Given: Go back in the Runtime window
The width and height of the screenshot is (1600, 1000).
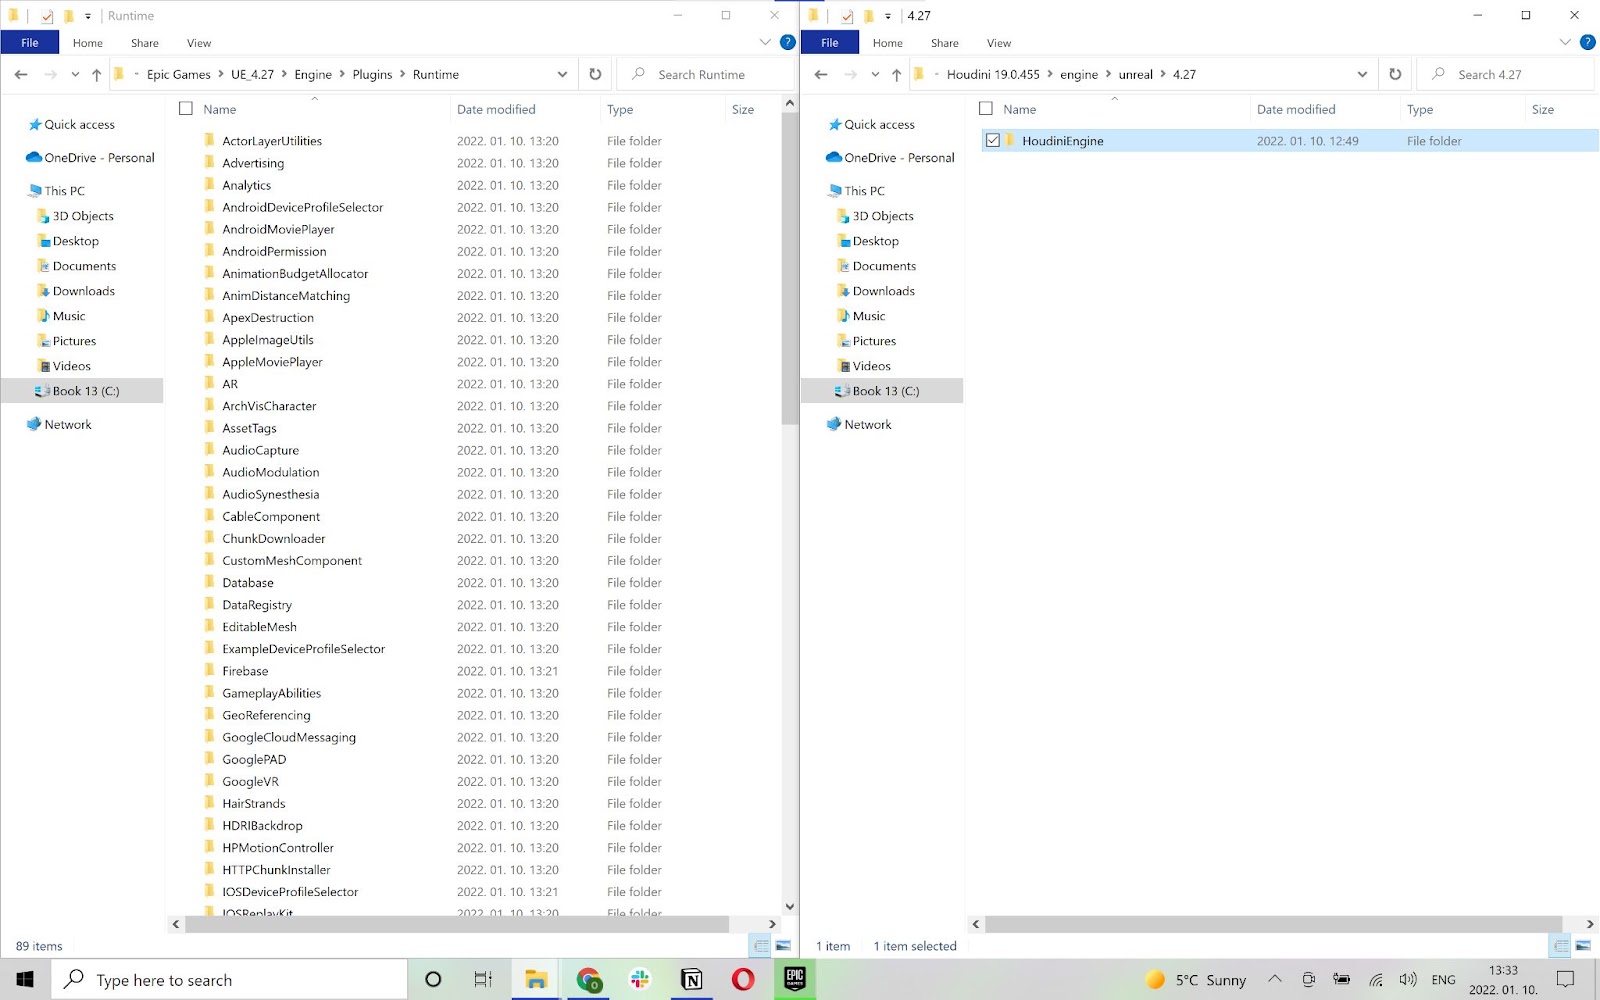Looking at the screenshot, I should (x=21, y=74).
